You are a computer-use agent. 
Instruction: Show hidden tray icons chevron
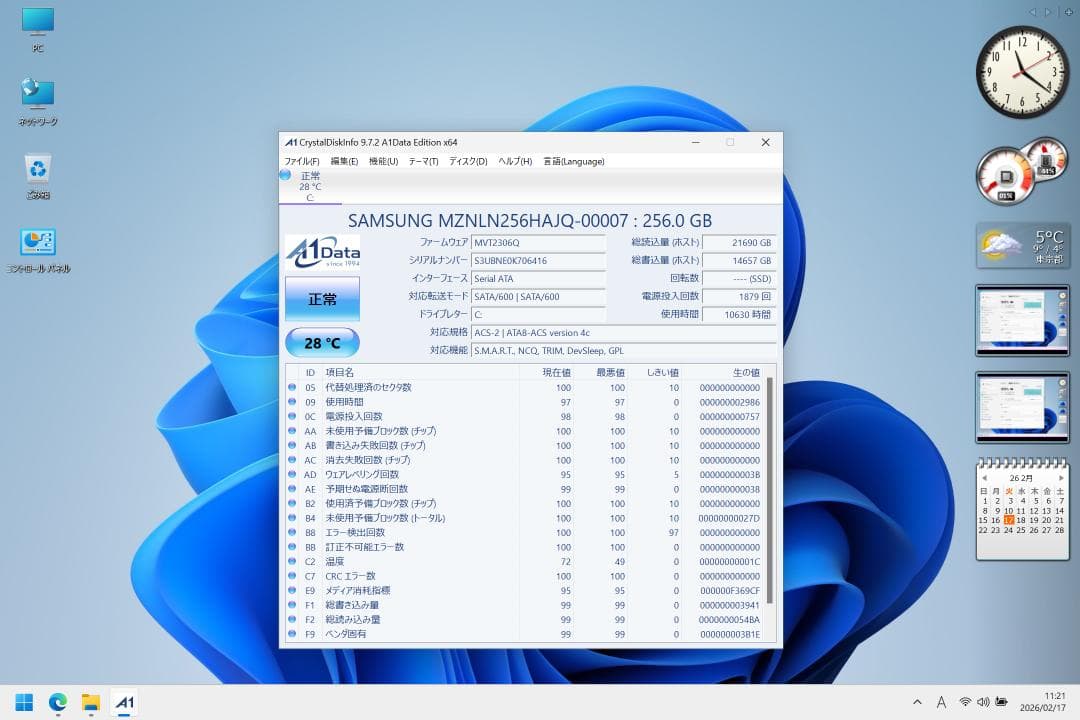point(917,702)
